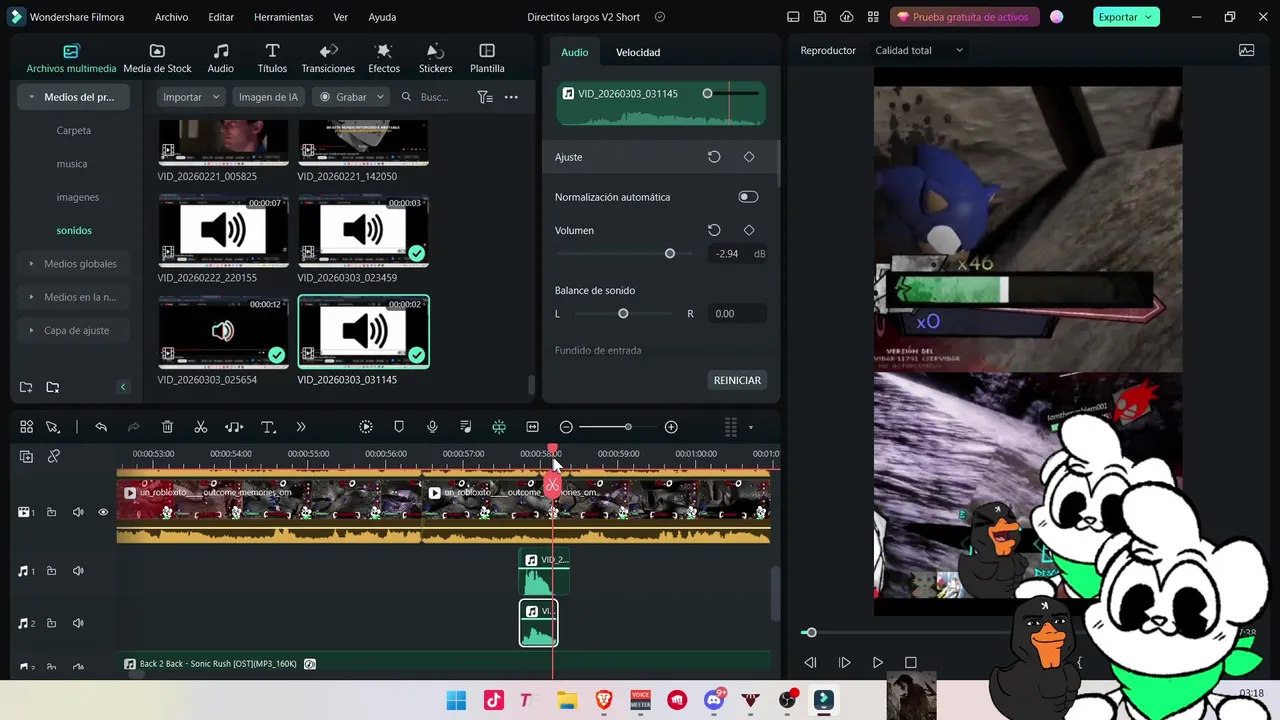
Task: Open the Archivos multimedia panel
Action: point(71,59)
